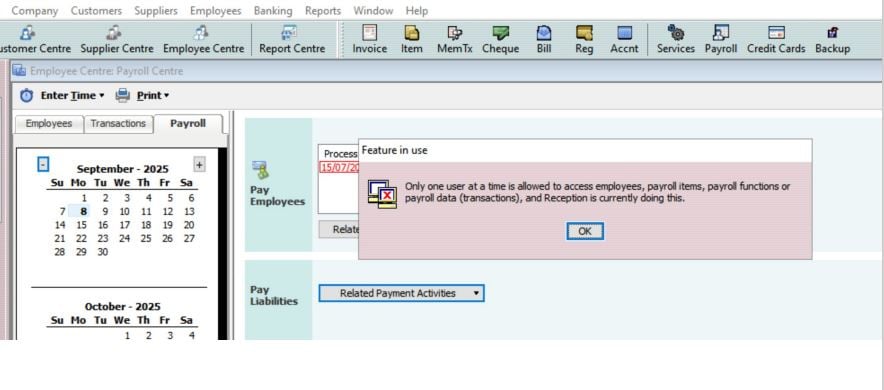Expand calendar using plus button

[200, 164]
